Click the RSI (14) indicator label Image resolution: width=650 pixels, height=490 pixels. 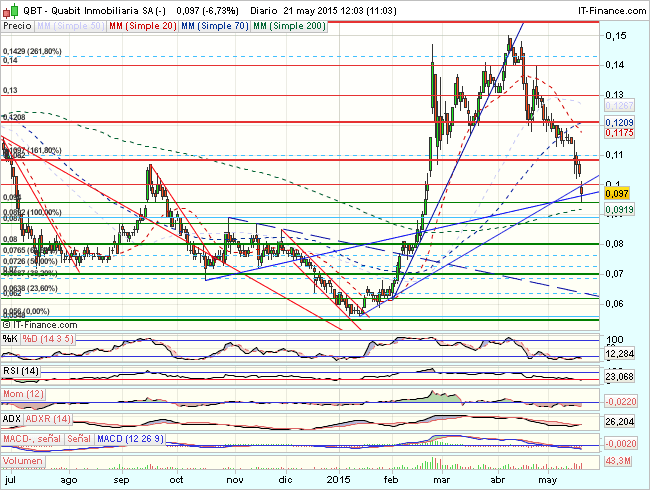point(21,370)
